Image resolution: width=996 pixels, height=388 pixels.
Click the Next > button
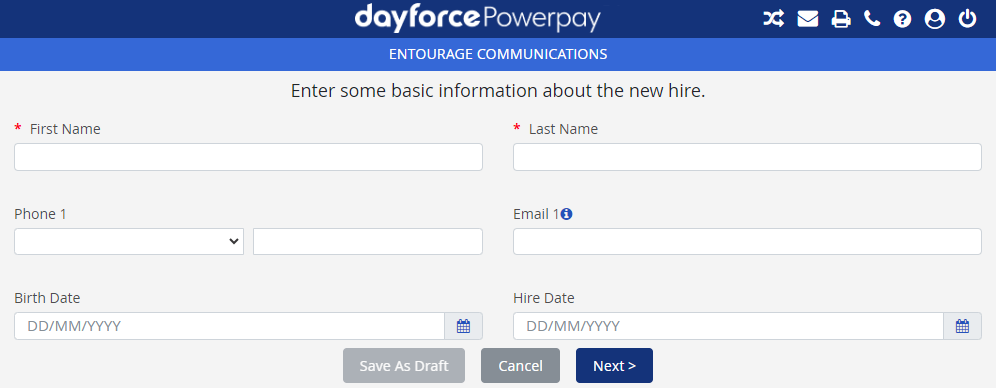(614, 366)
